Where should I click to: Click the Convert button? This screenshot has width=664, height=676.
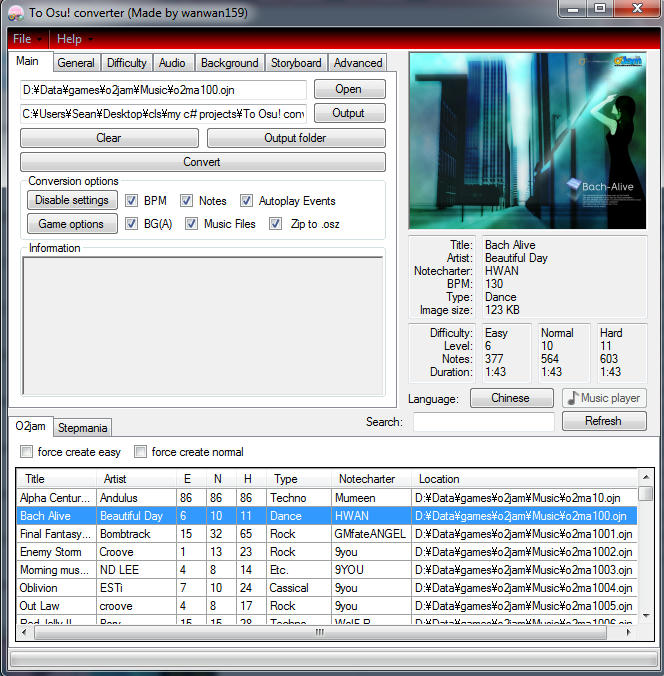[x=203, y=162]
